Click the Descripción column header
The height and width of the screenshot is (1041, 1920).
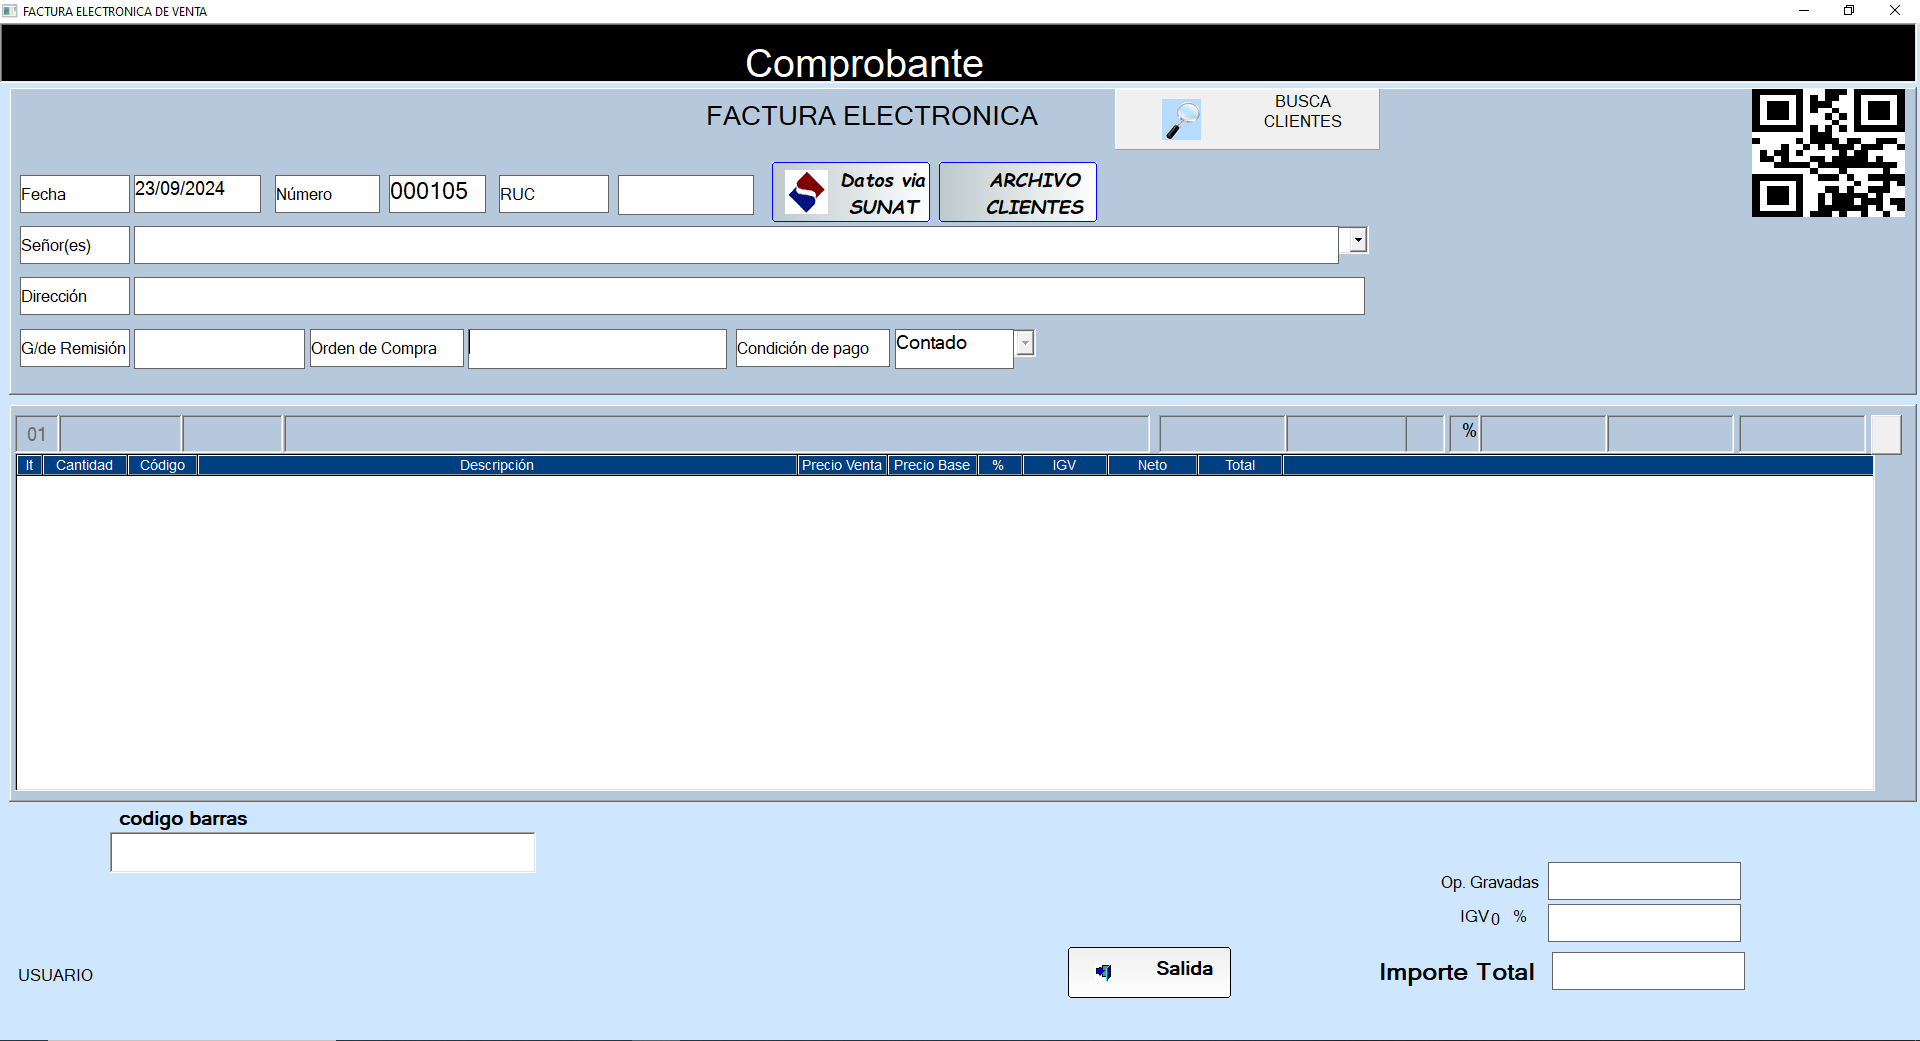(x=496, y=465)
